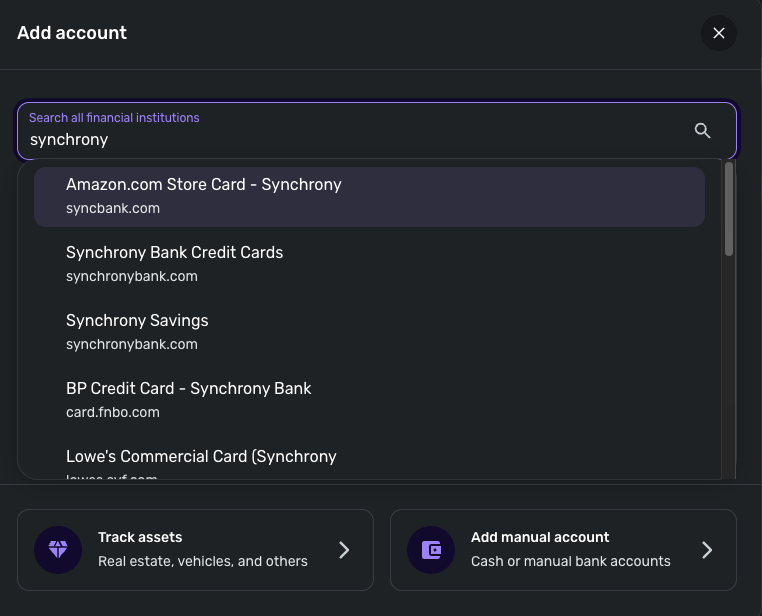Click the syncbank.com domain text
The image size is (762, 616).
(113, 208)
